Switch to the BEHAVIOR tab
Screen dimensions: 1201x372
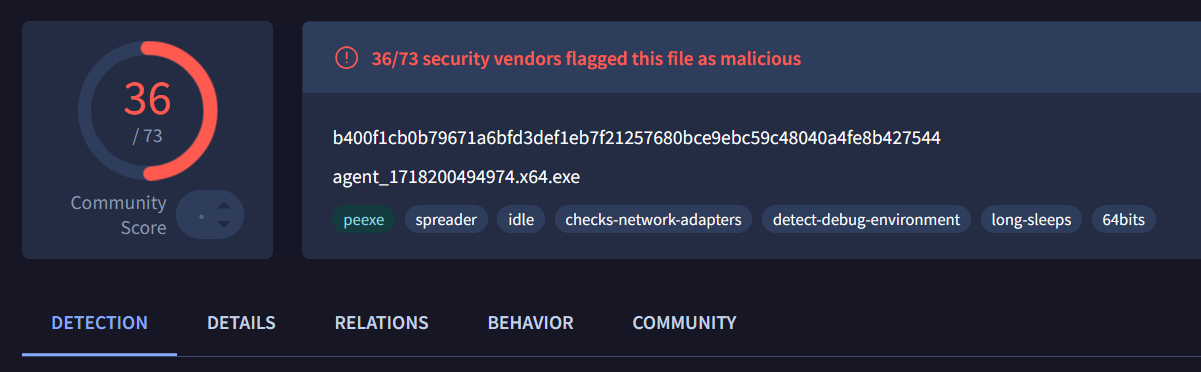tap(530, 323)
